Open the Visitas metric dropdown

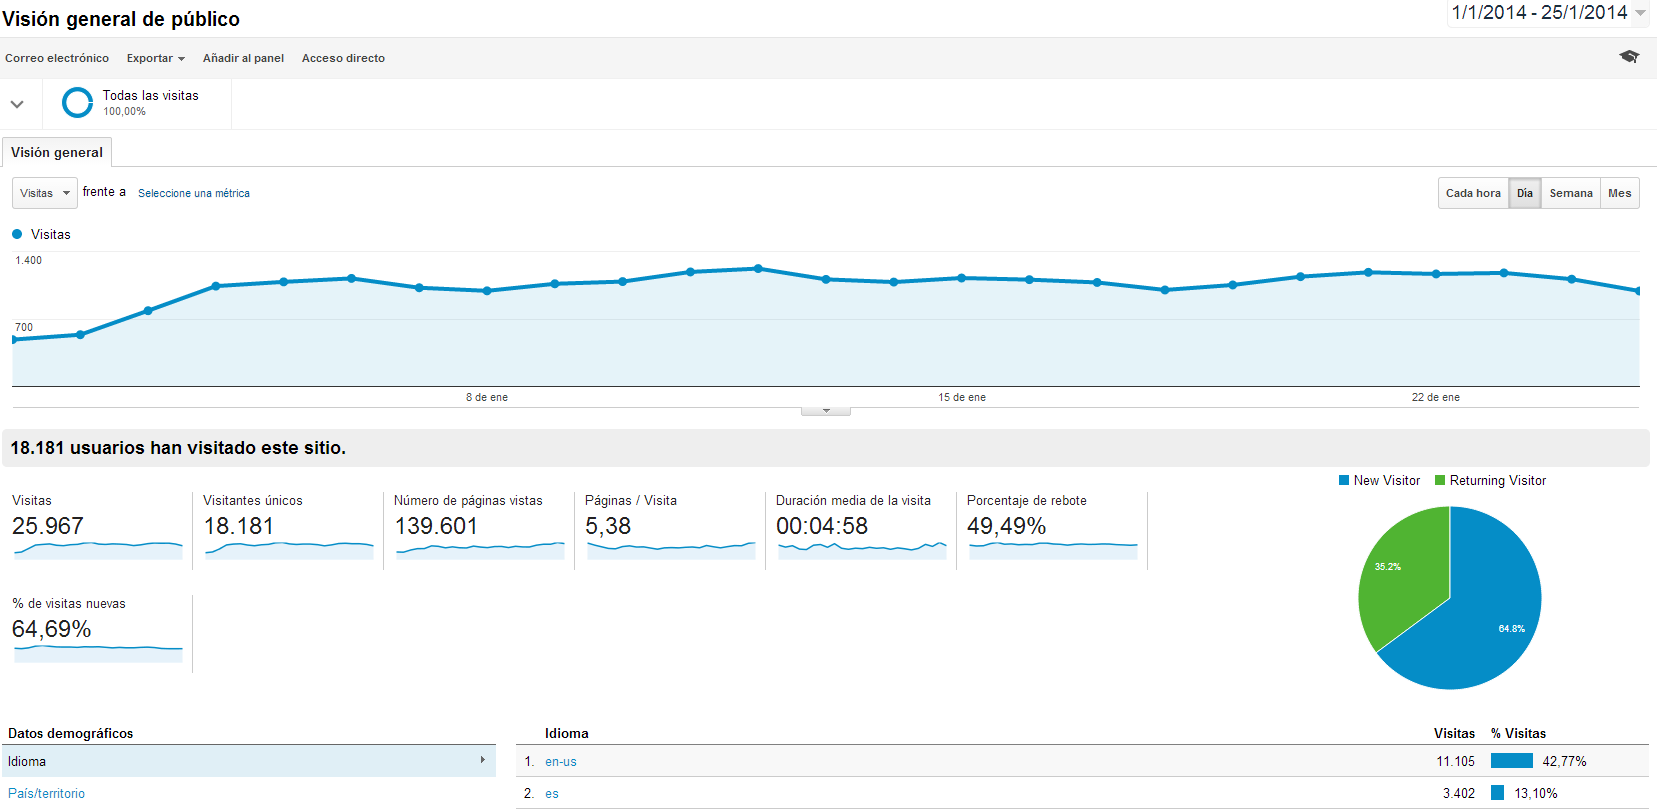45,193
